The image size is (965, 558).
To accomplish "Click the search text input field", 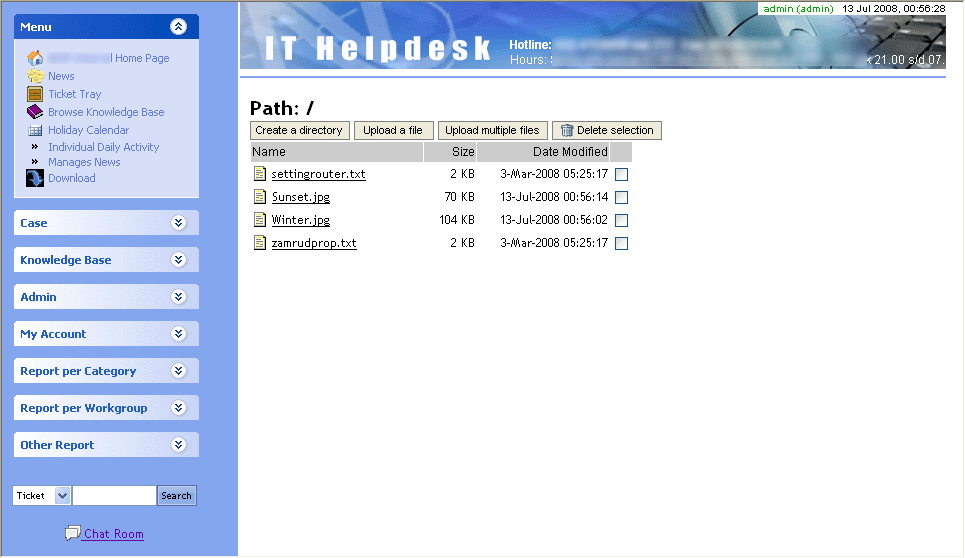I will 114,496.
